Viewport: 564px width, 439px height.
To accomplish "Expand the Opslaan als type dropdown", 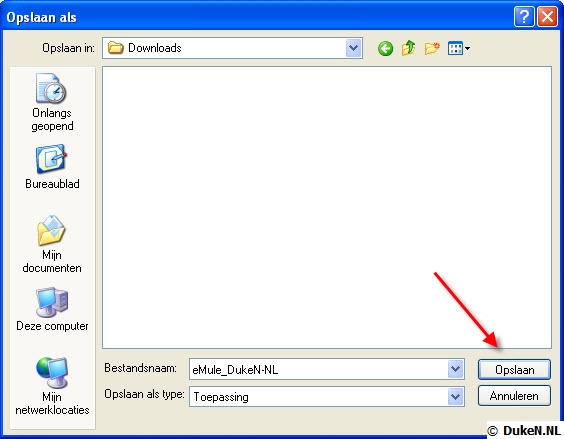I will (455, 397).
